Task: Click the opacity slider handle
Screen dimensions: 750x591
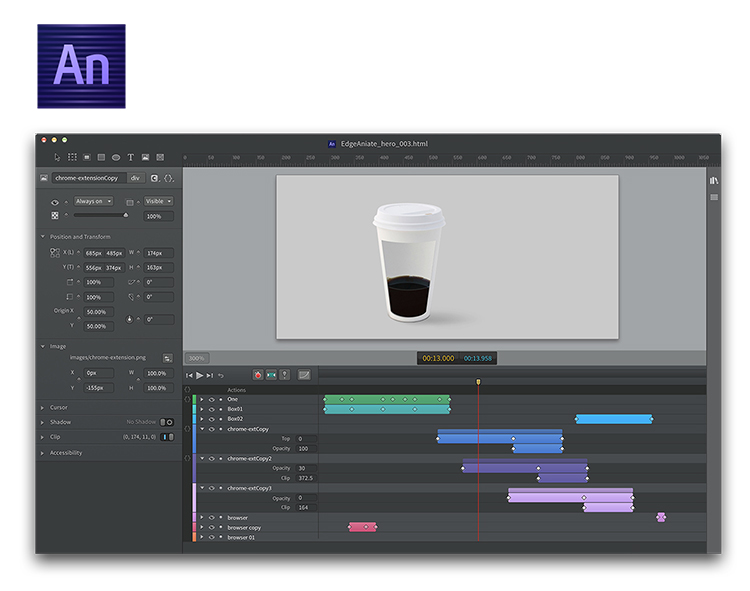Action: (x=126, y=215)
